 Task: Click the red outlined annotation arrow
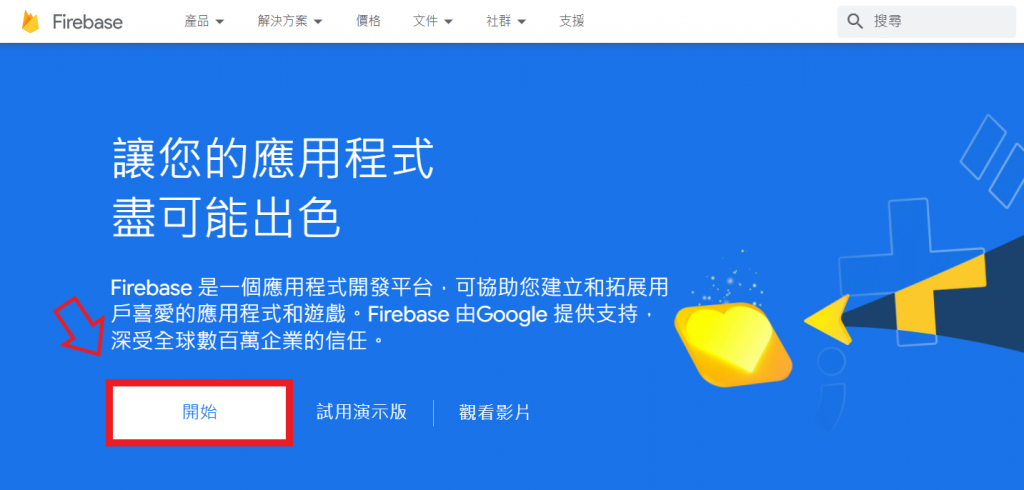[79, 324]
